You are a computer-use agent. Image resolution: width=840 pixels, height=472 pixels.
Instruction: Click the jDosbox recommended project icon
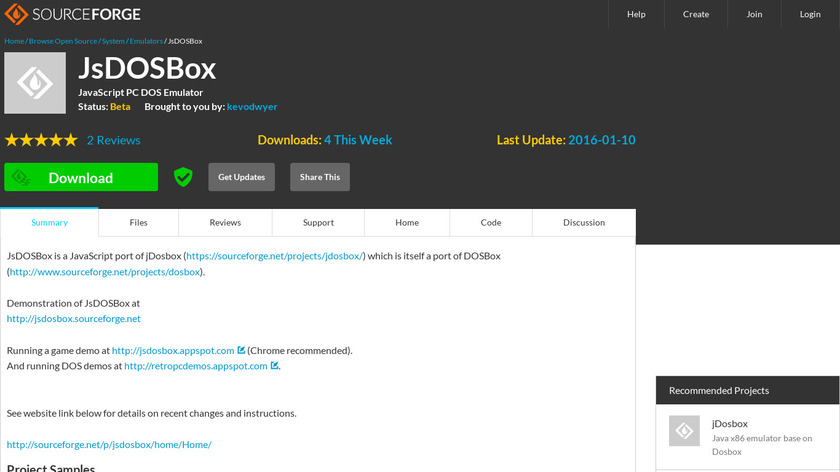(684, 431)
